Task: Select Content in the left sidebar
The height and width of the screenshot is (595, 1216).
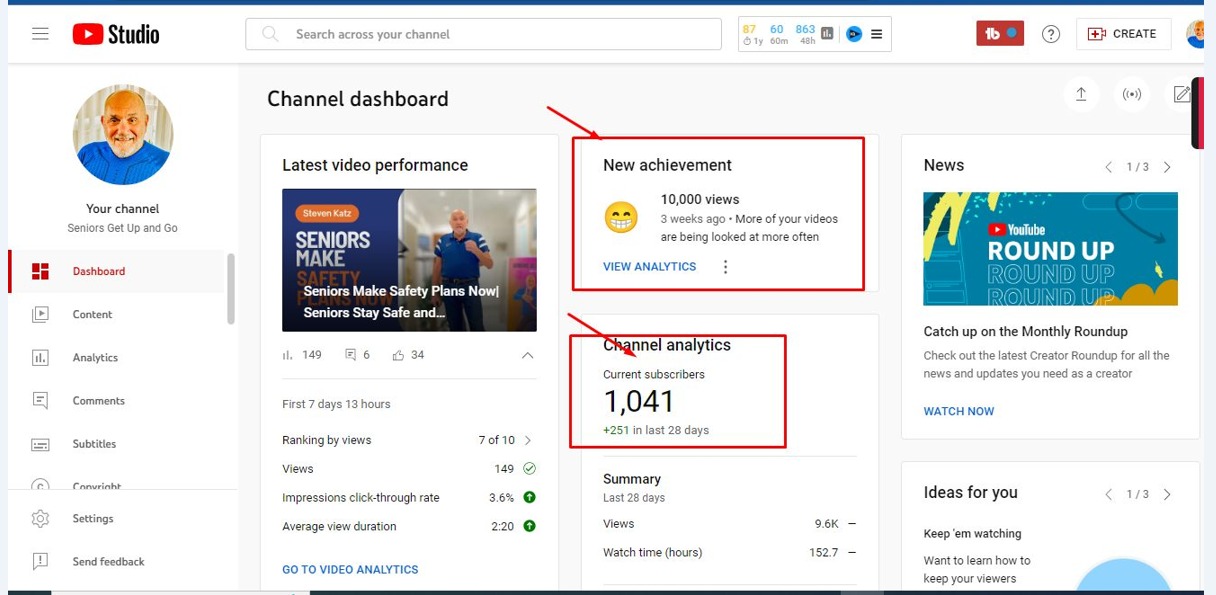Action: pos(92,315)
